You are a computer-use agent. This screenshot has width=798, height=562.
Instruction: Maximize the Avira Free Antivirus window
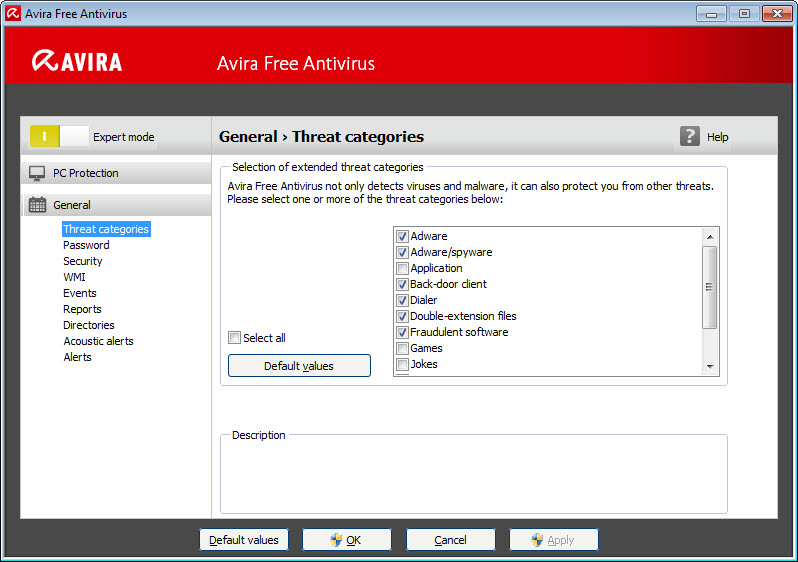point(744,14)
